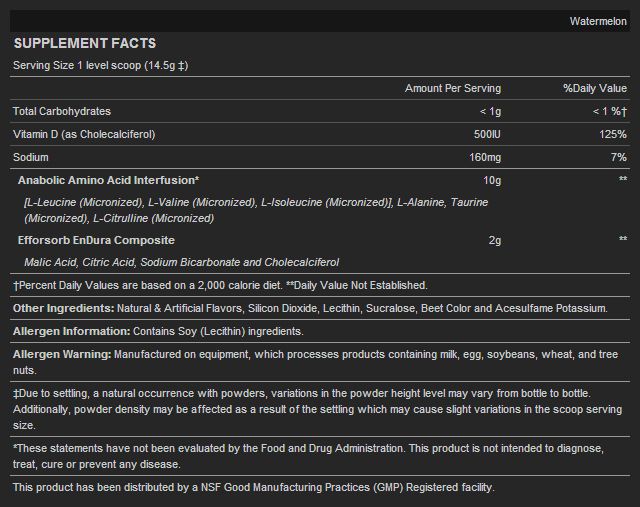Click the NSF Good Manufacturing Practices statement

click(253, 487)
